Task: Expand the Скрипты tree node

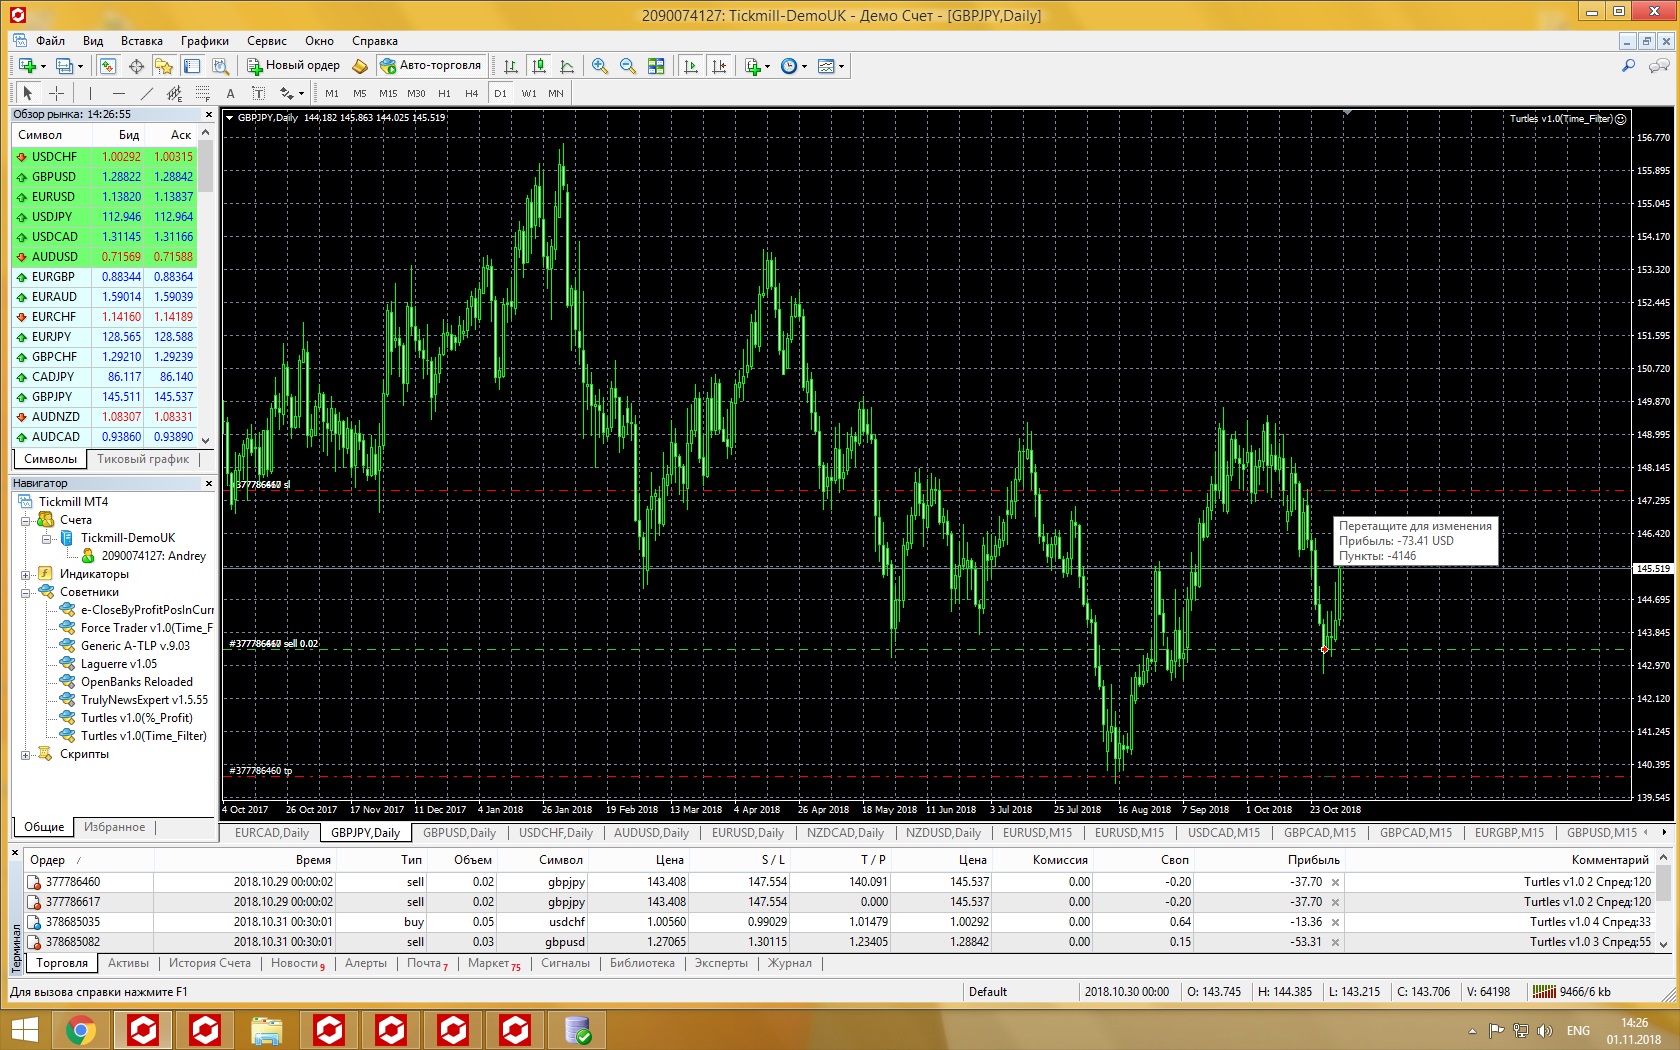Action: pos(26,754)
